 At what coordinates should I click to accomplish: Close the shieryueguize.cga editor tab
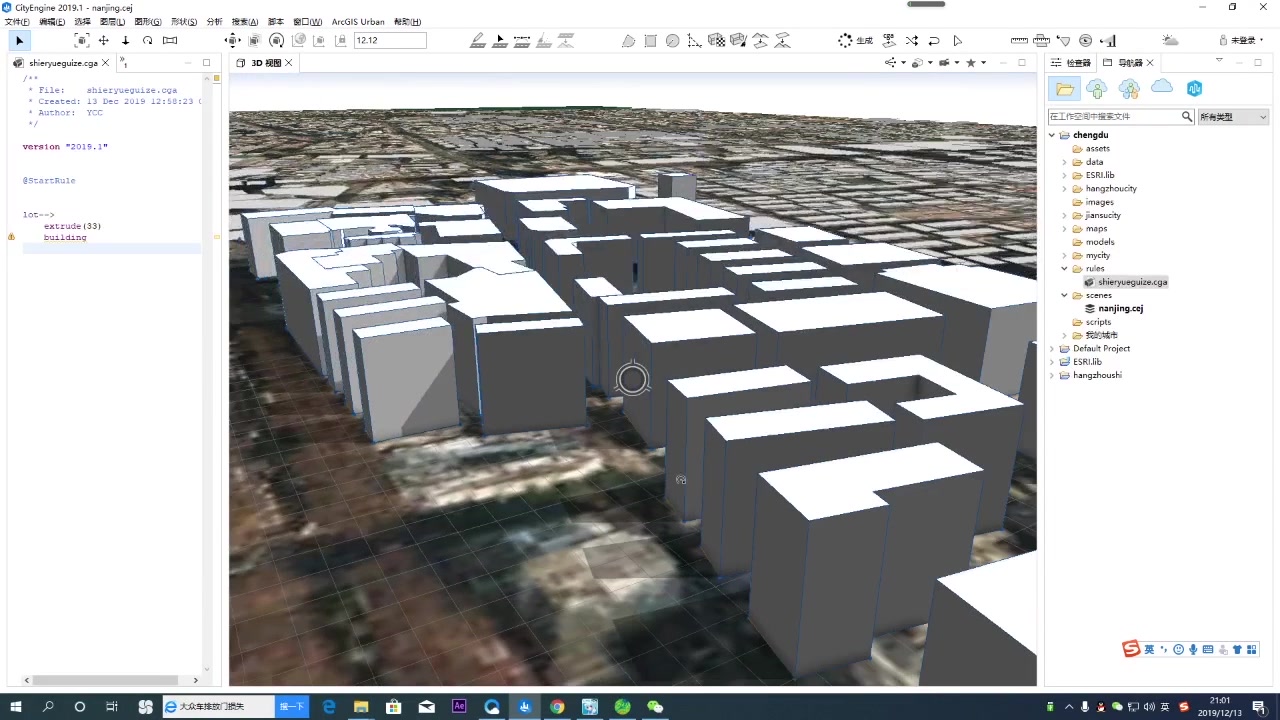(105, 63)
